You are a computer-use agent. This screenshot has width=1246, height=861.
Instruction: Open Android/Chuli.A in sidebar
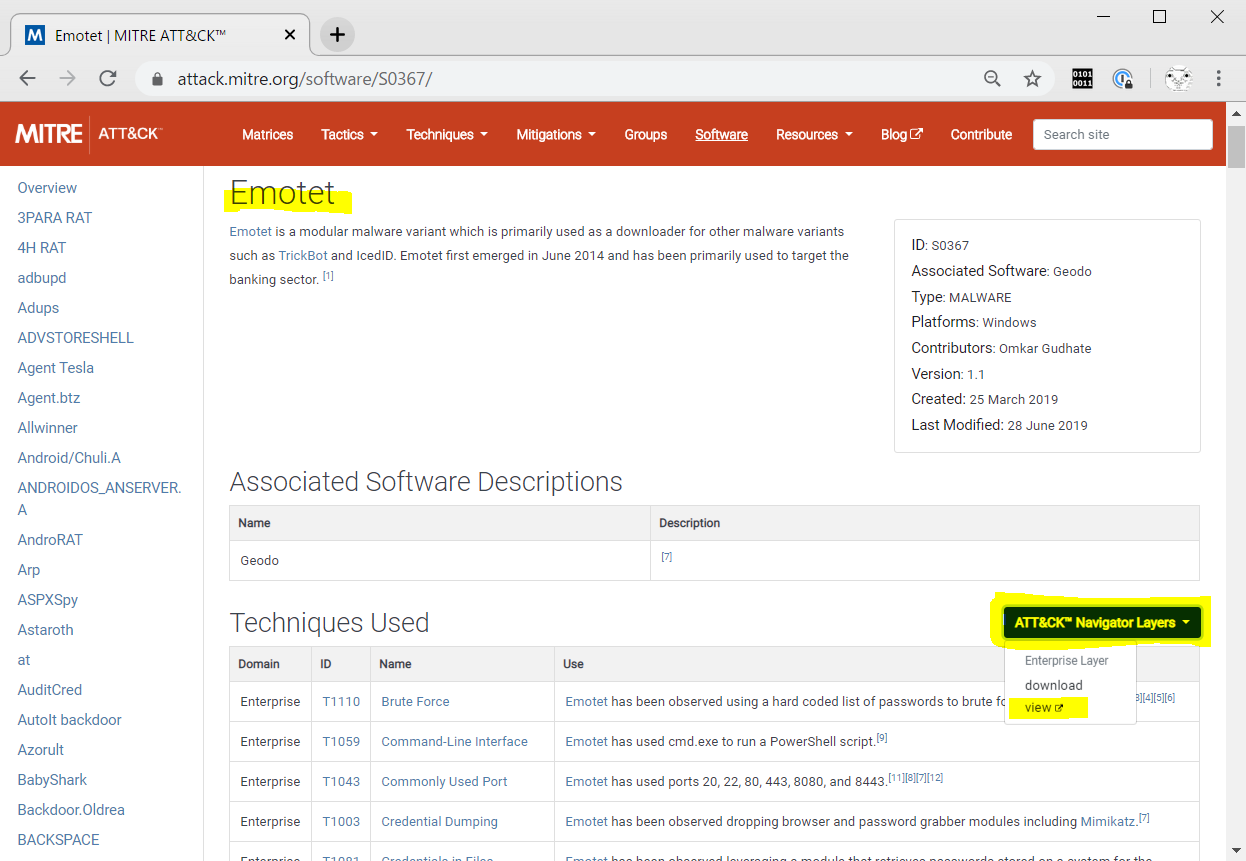tap(69, 458)
